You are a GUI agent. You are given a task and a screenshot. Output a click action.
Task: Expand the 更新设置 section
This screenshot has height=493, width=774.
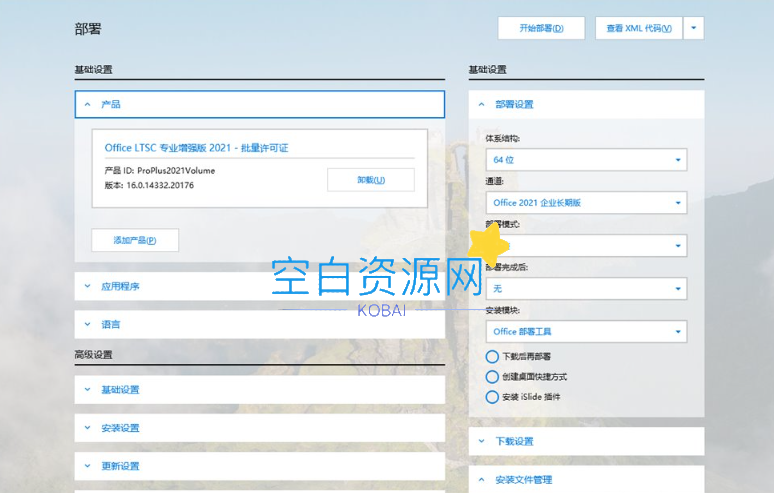(x=260, y=466)
